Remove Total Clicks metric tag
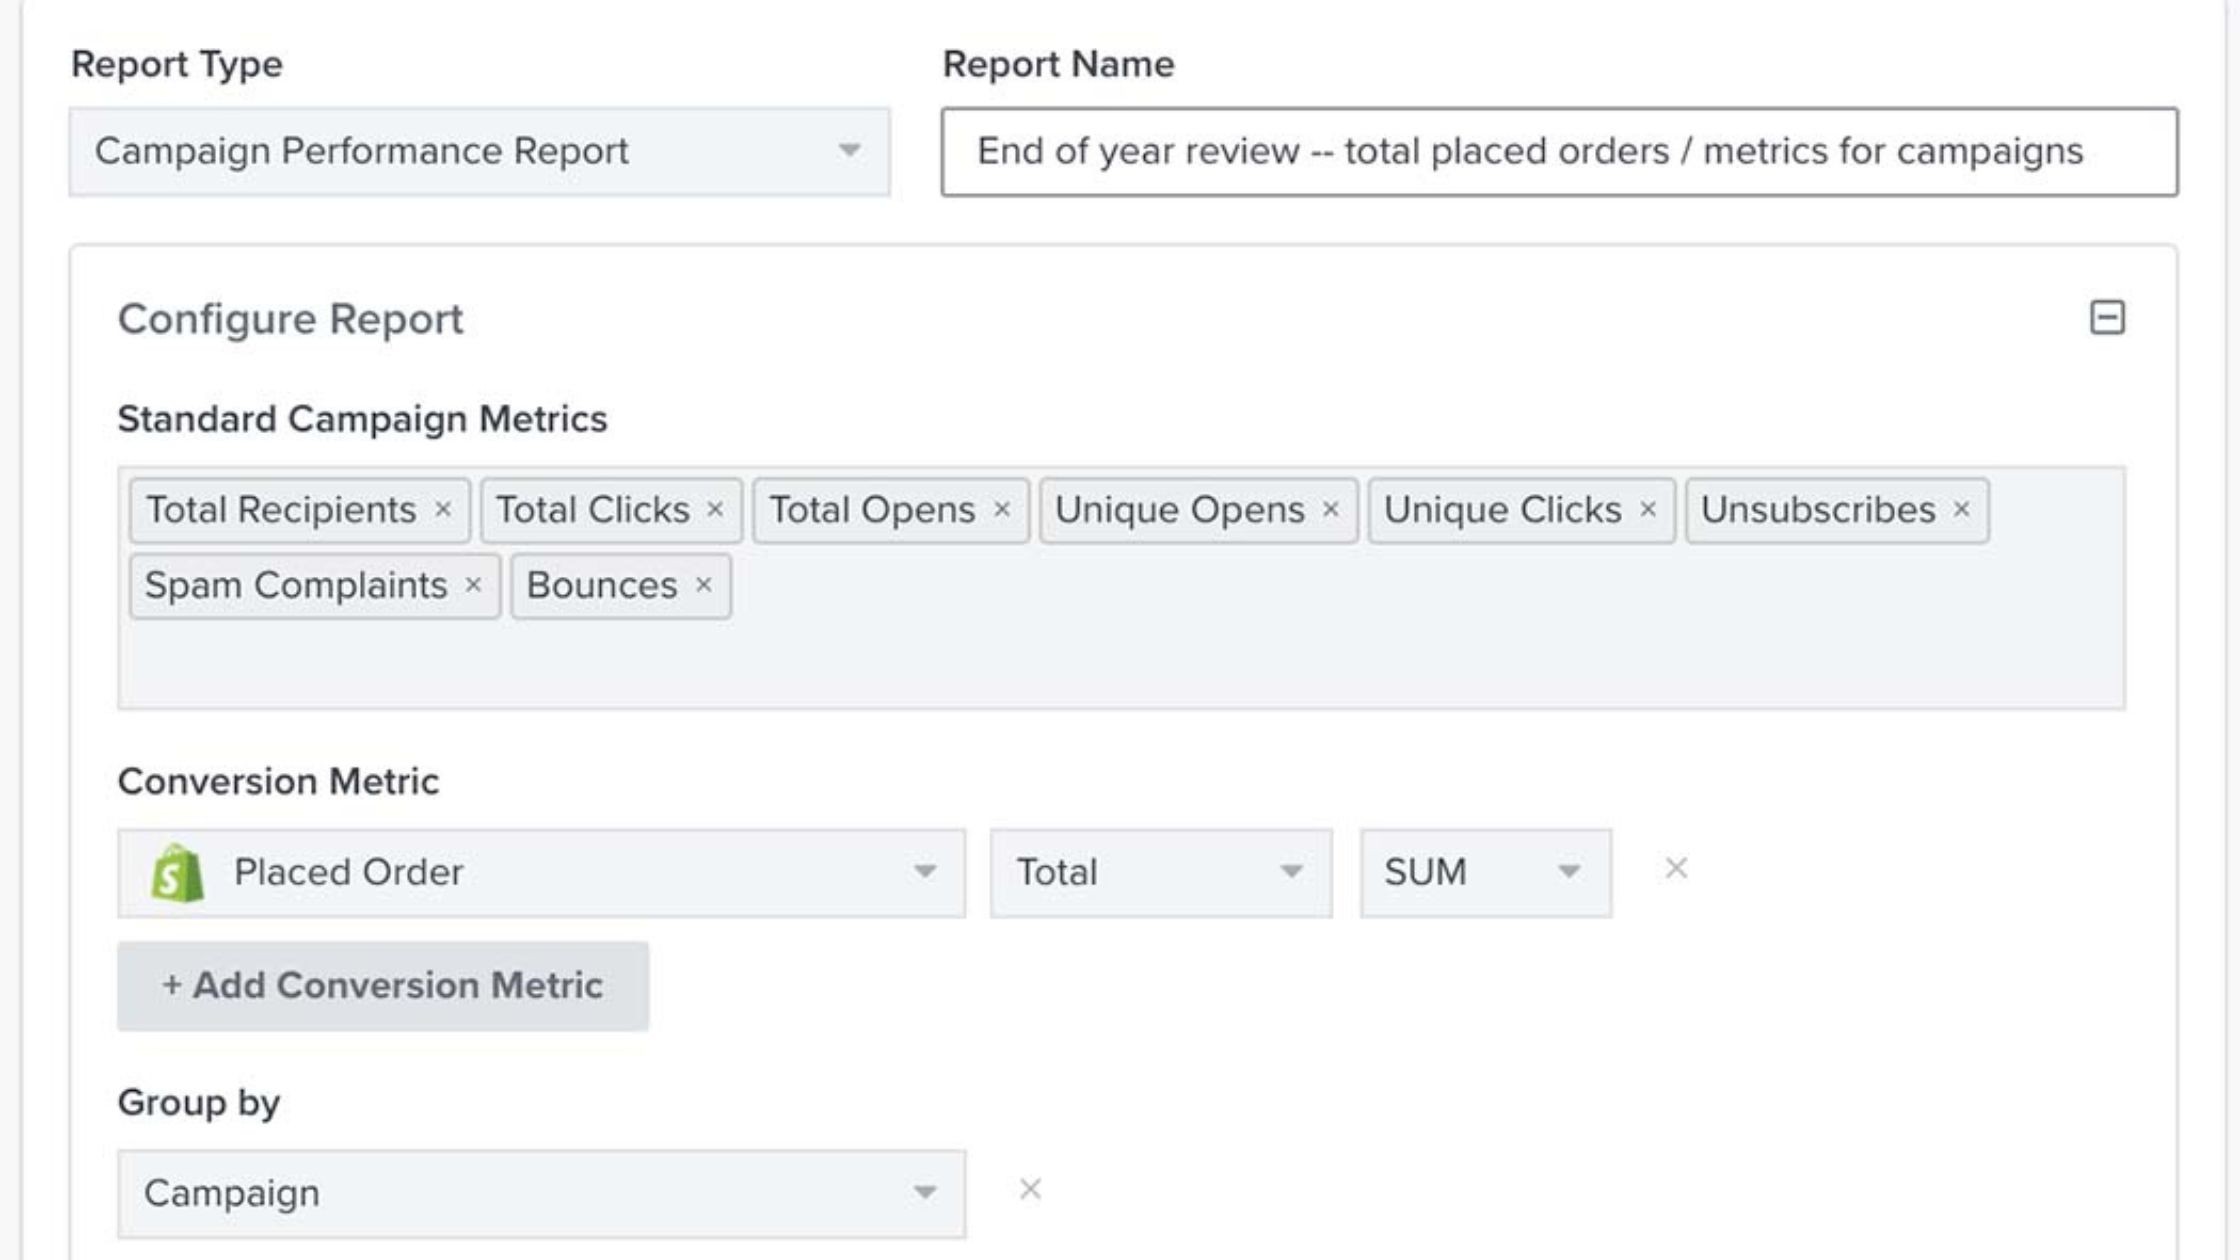 click(x=715, y=510)
